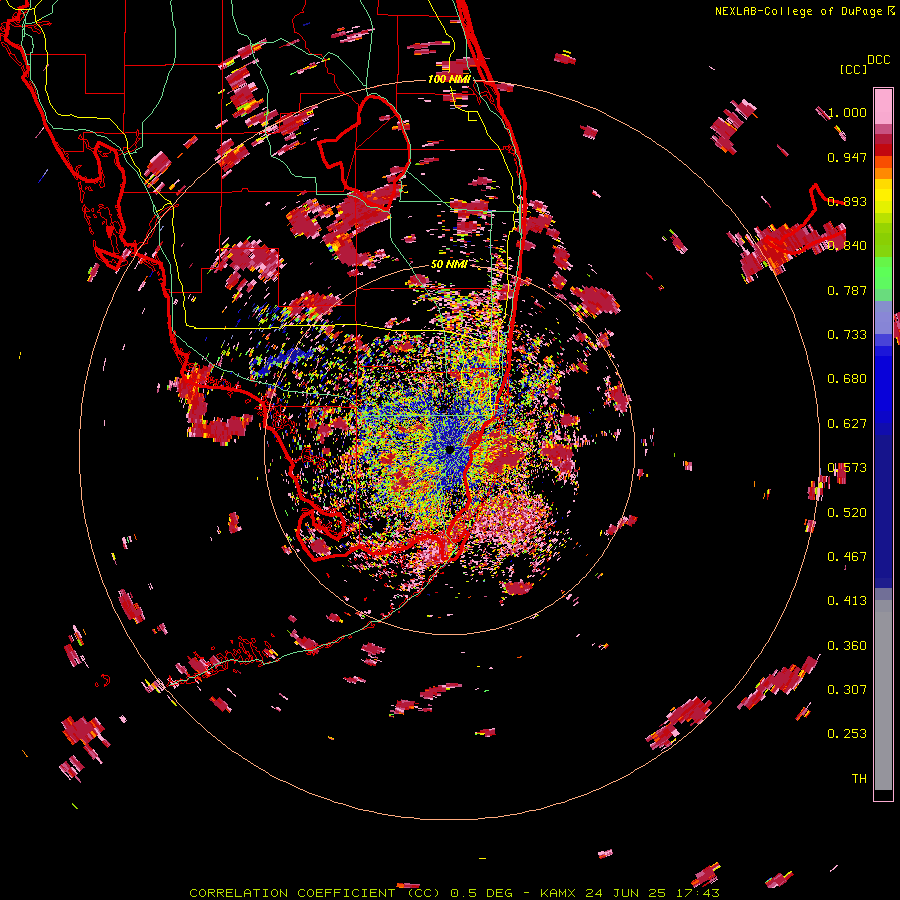Click the light pink top segment of the color bar
This screenshot has width=900, height=900.
[x=883, y=107]
